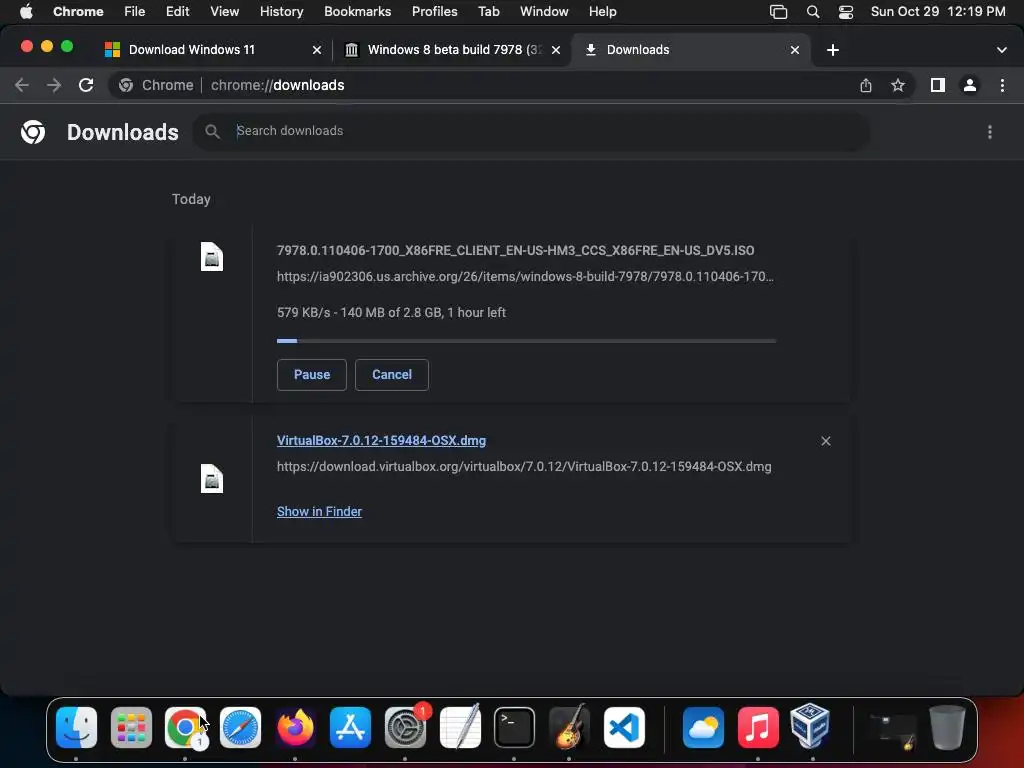Image resolution: width=1024 pixels, height=768 pixels.
Task: Open the History menu
Action: click(x=281, y=11)
